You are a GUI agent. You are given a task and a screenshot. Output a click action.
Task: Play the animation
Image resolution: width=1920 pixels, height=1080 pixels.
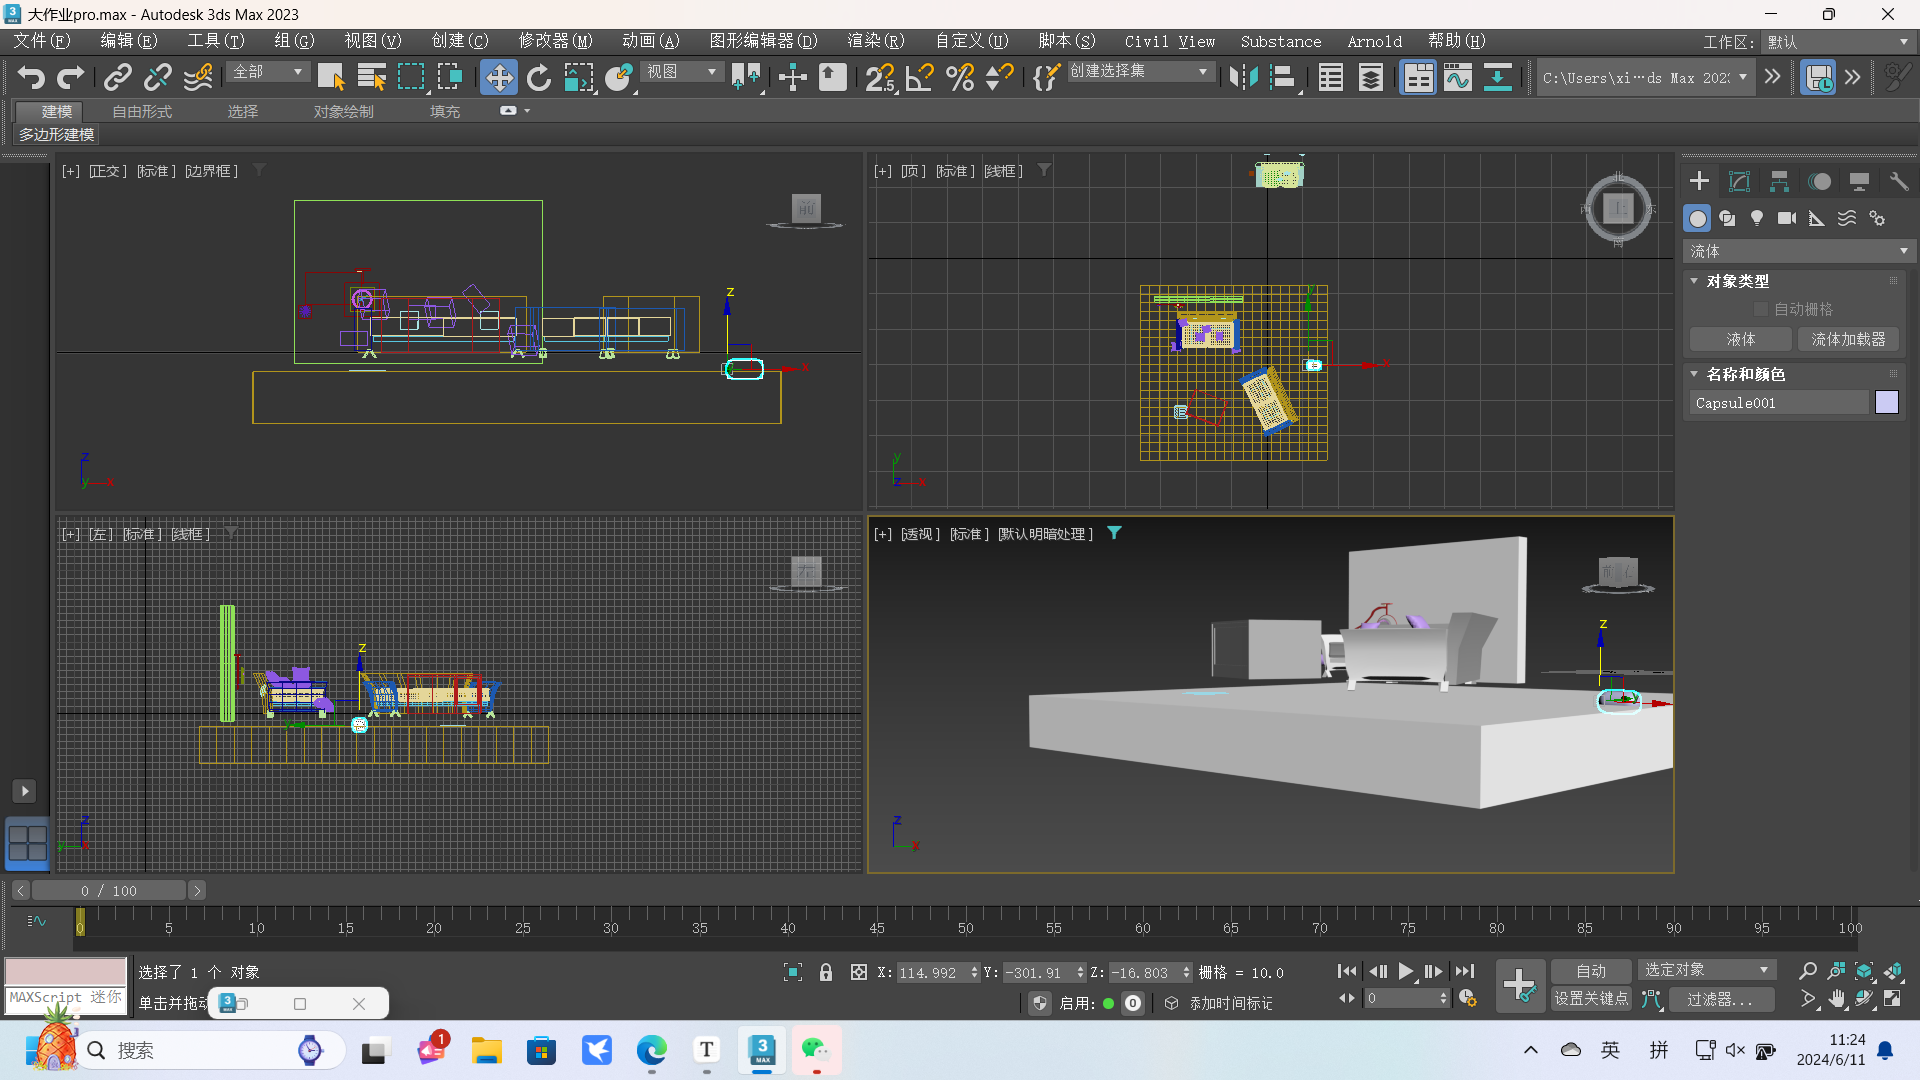[x=1405, y=971]
